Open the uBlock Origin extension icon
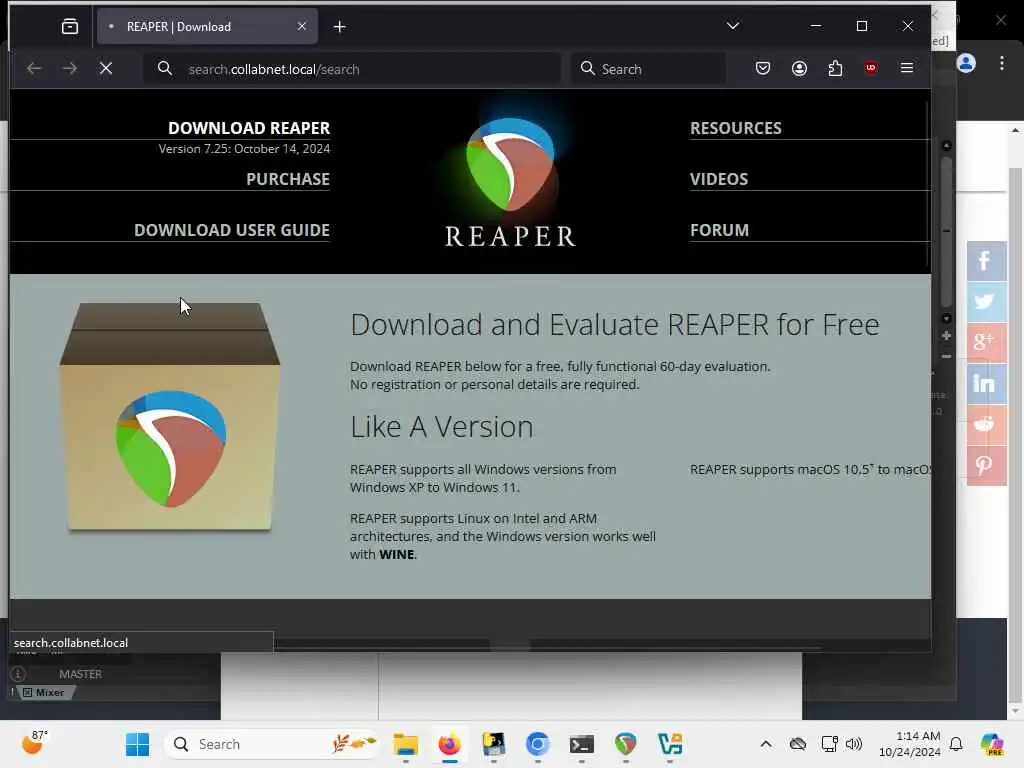Image resolution: width=1024 pixels, height=768 pixels. pyautogui.click(x=871, y=68)
